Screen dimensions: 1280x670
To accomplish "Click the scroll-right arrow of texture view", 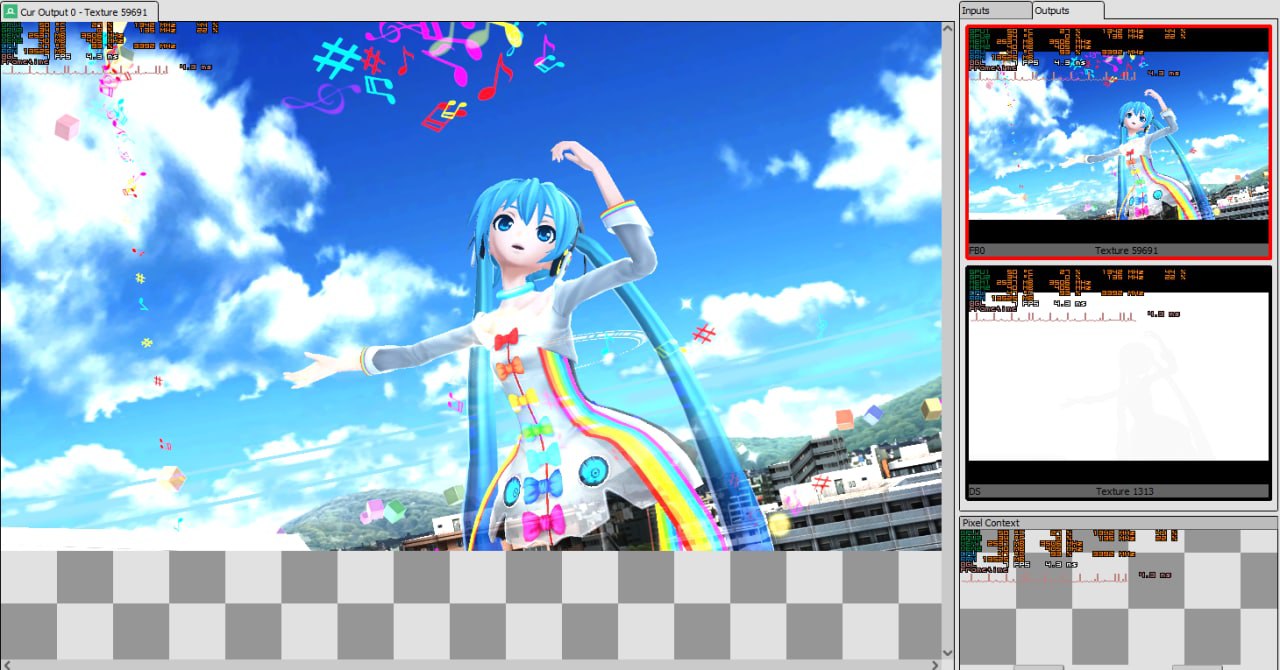I will coord(936,665).
